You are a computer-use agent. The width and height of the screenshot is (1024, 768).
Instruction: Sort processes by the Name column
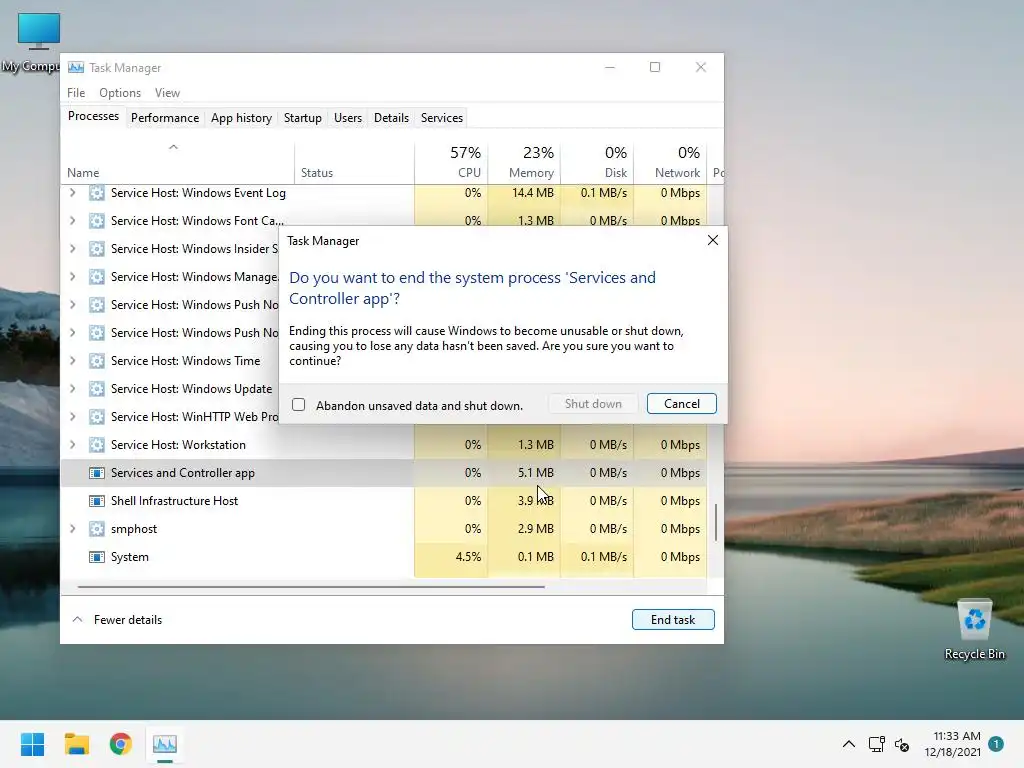[x=177, y=162]
